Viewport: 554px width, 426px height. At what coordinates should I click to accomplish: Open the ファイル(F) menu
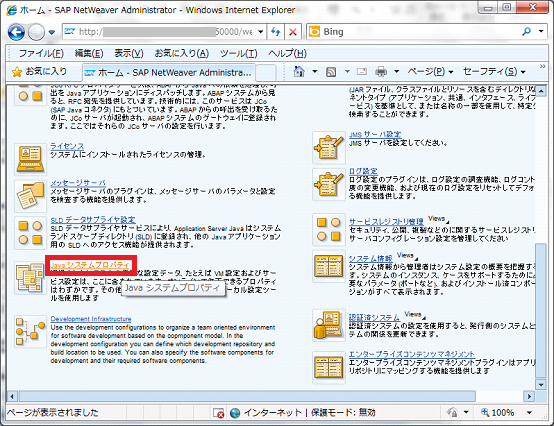pos(41,53)
